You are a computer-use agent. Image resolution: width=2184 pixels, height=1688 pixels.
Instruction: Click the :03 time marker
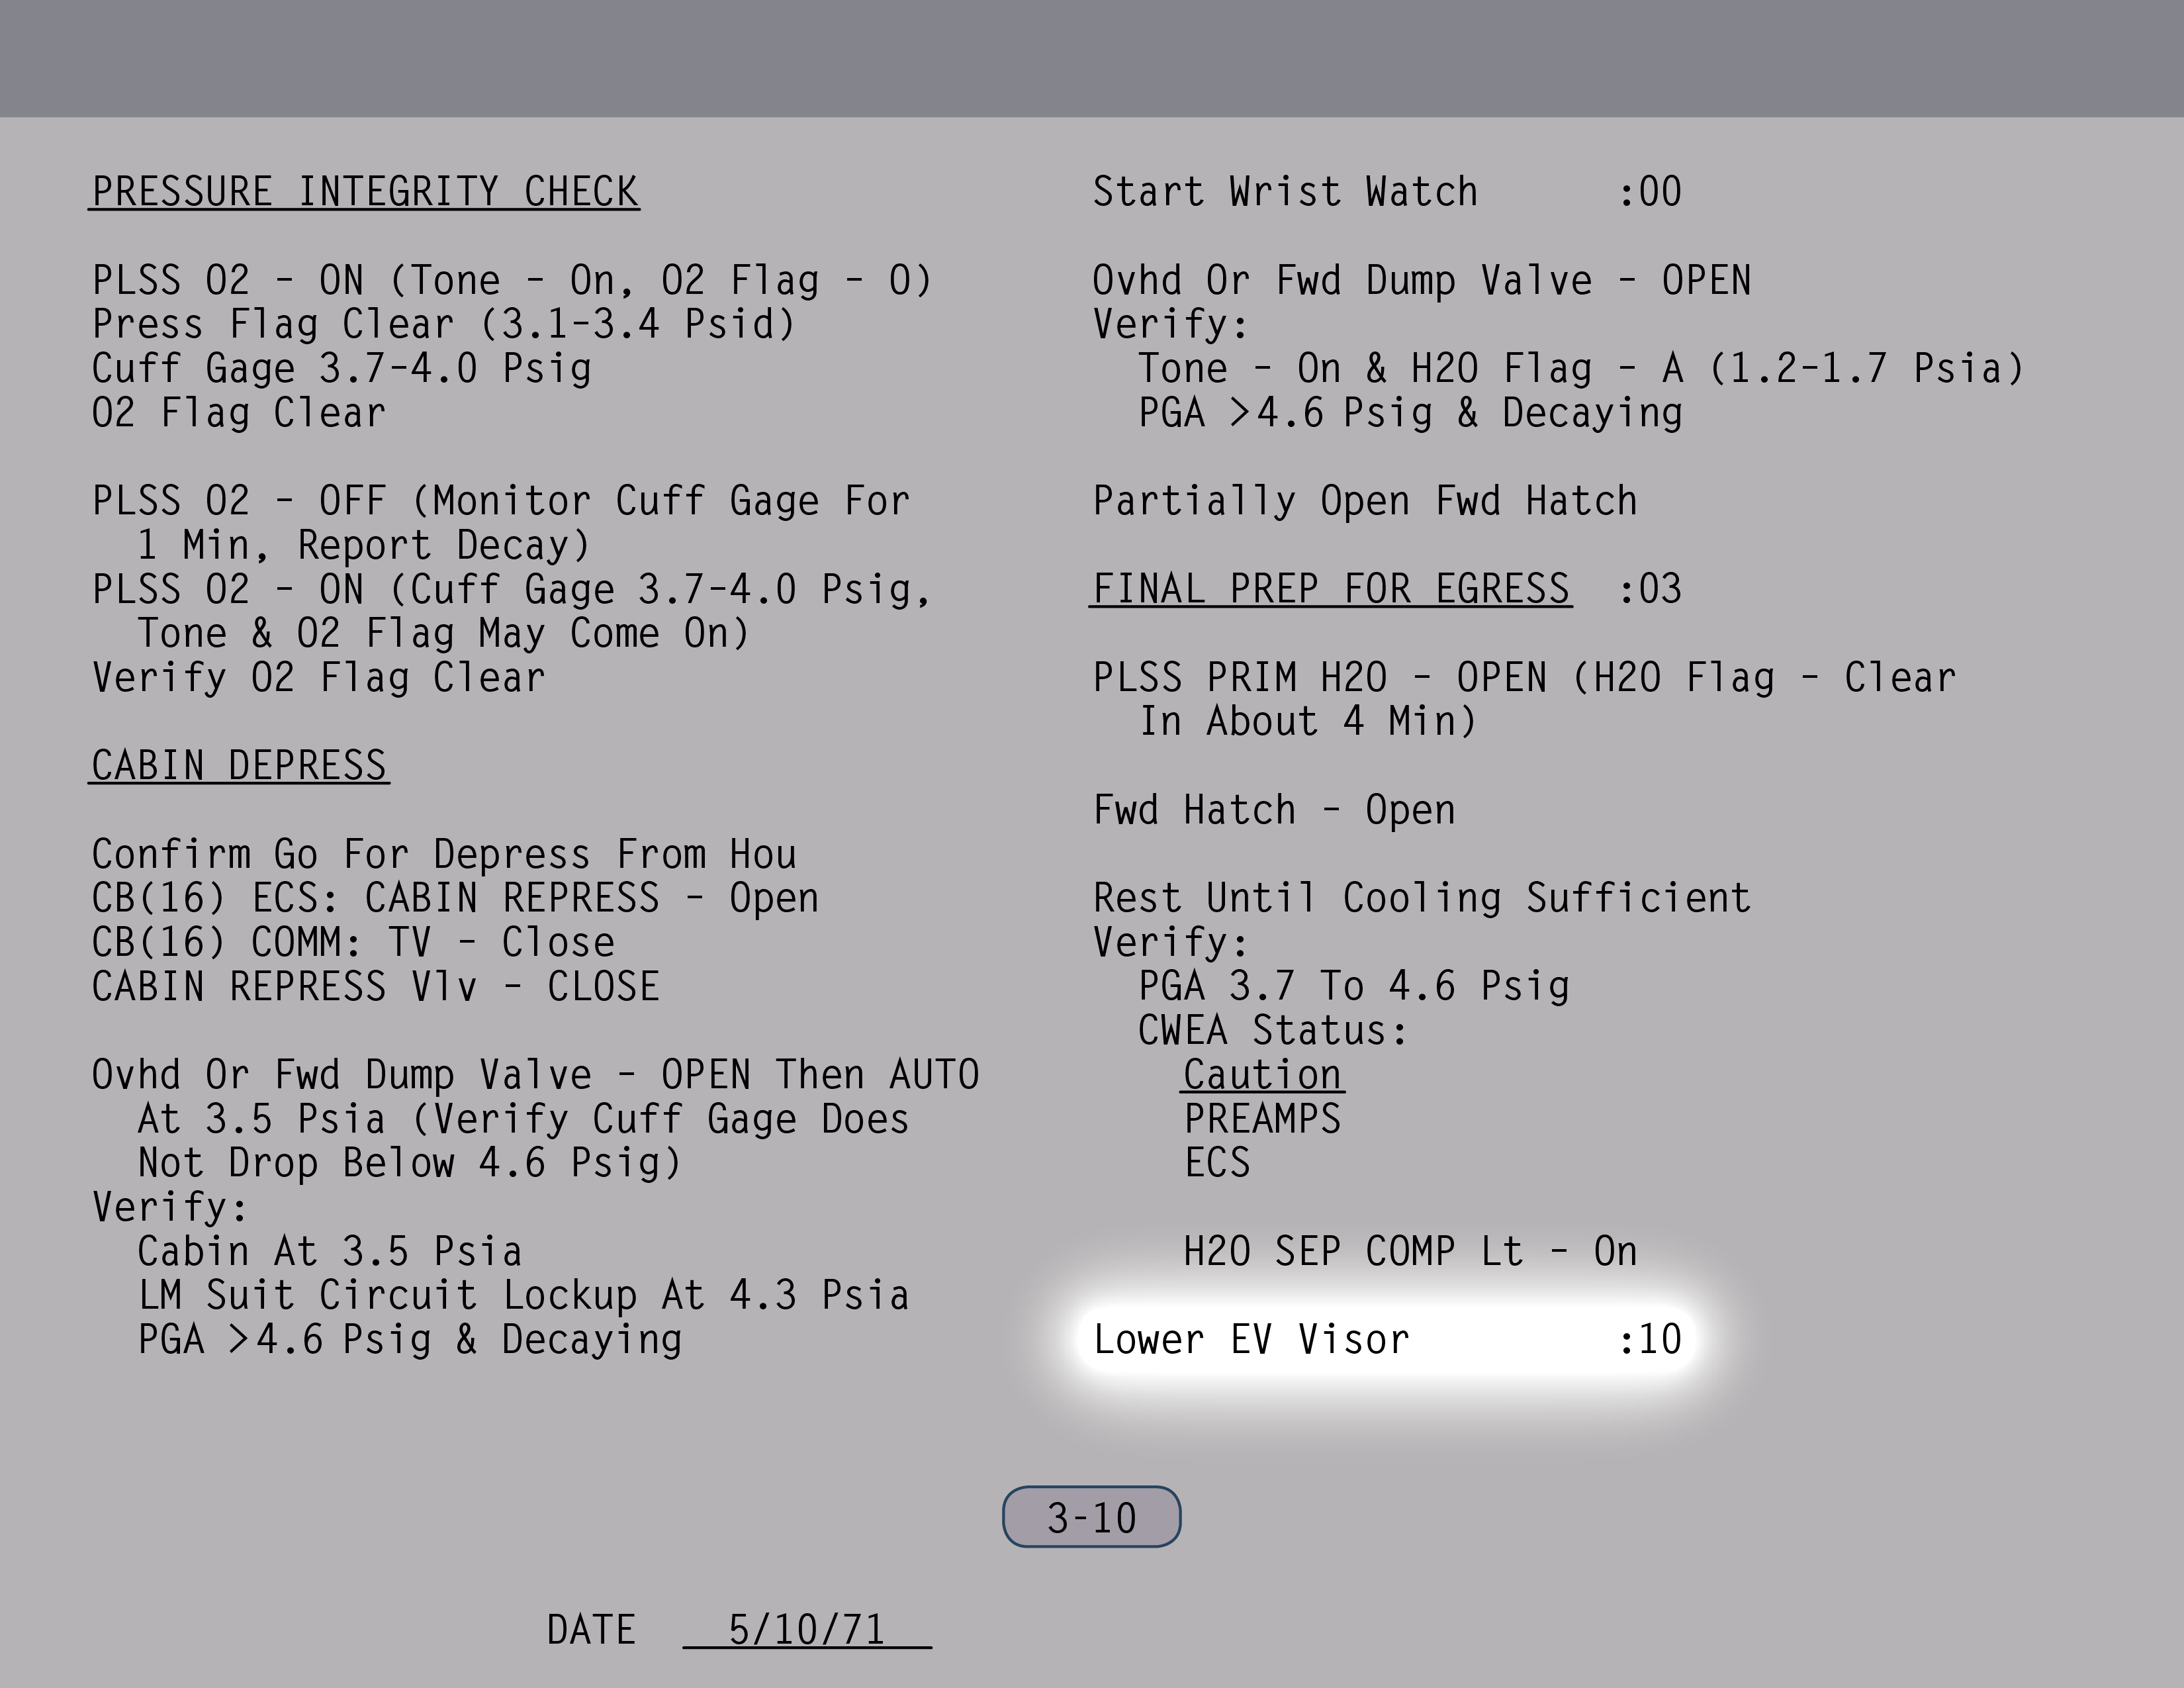pos(1650,589)
